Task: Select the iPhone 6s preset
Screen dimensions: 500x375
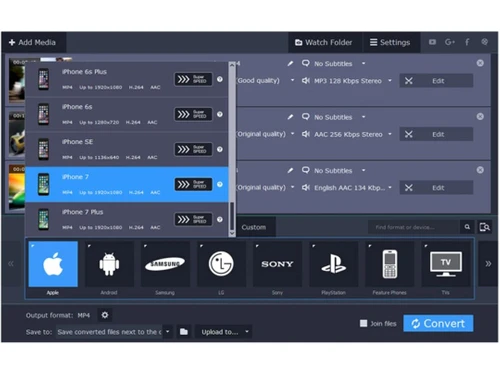Action: (127, 114)
